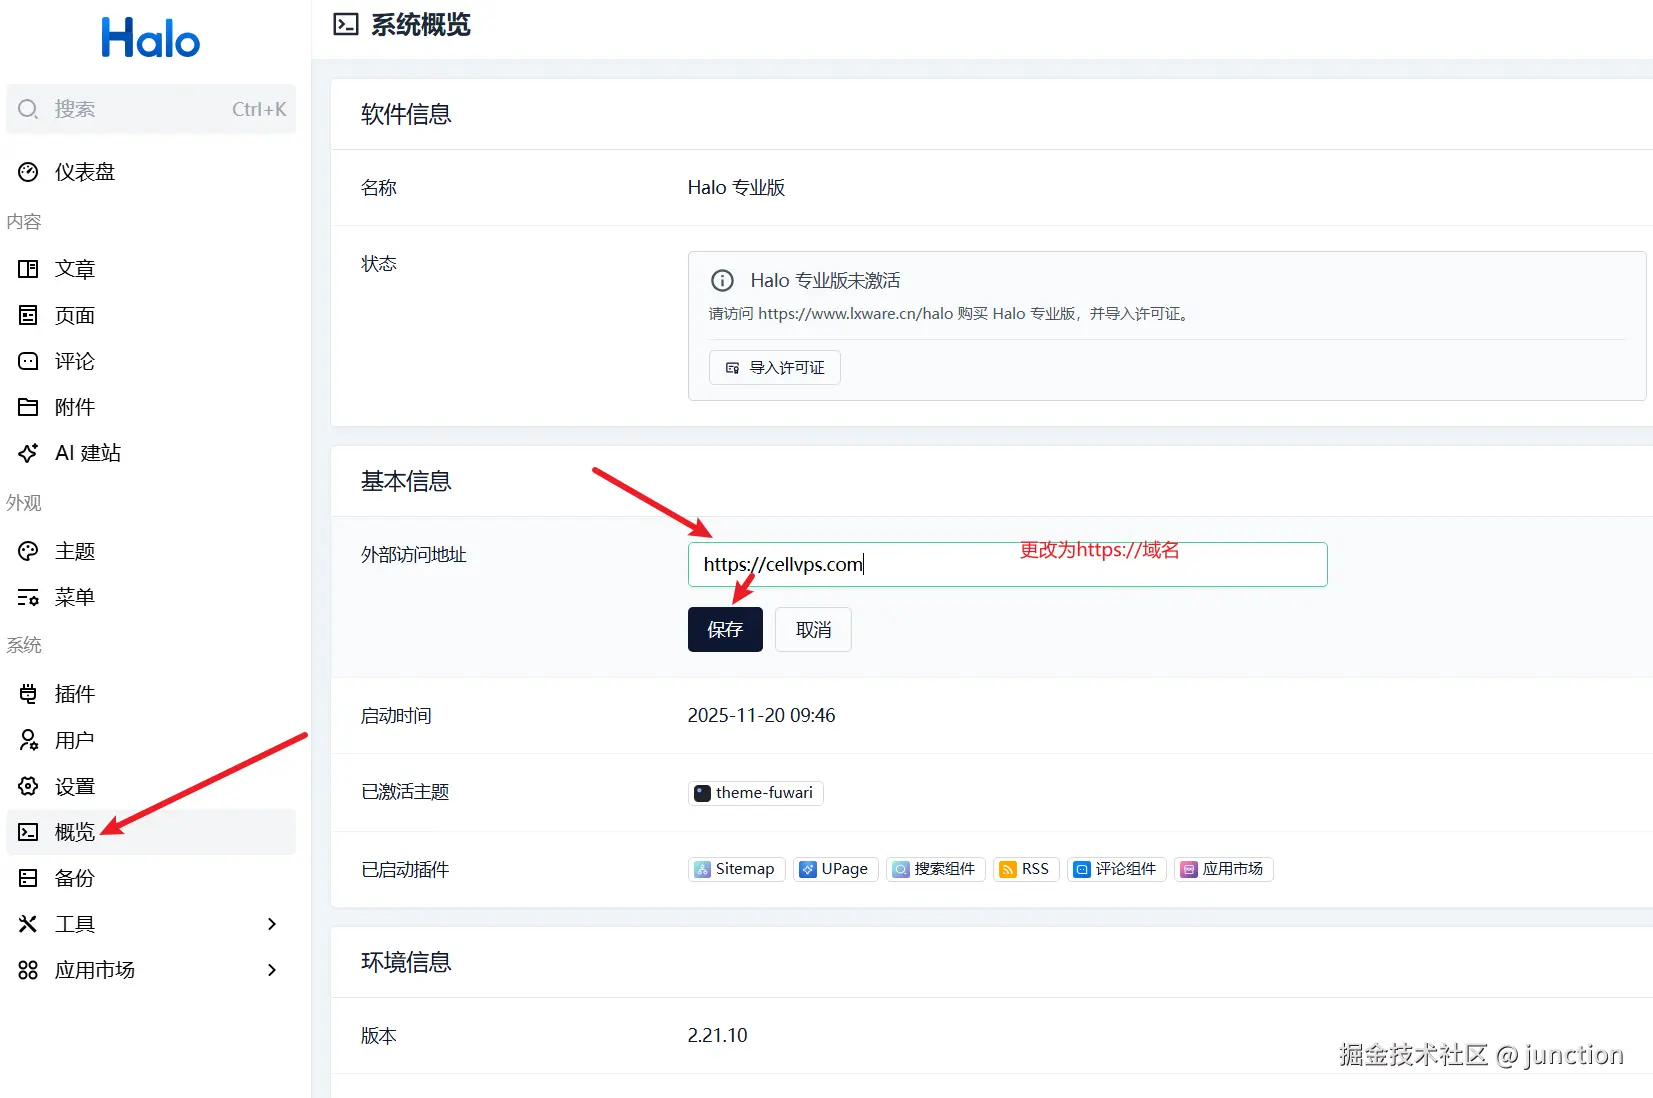Cancel editing with the 取消 button
The width and height of the screenshot is (1653, 1098).
813,630
